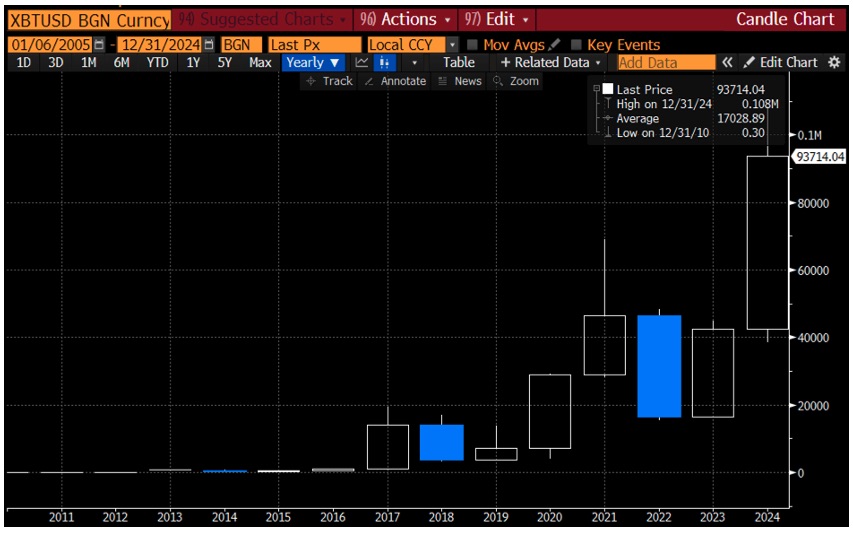Click the tall 2024 candle body
Image resolution: width=853 pixels, height=533 pixels.
tap(768, 243)
